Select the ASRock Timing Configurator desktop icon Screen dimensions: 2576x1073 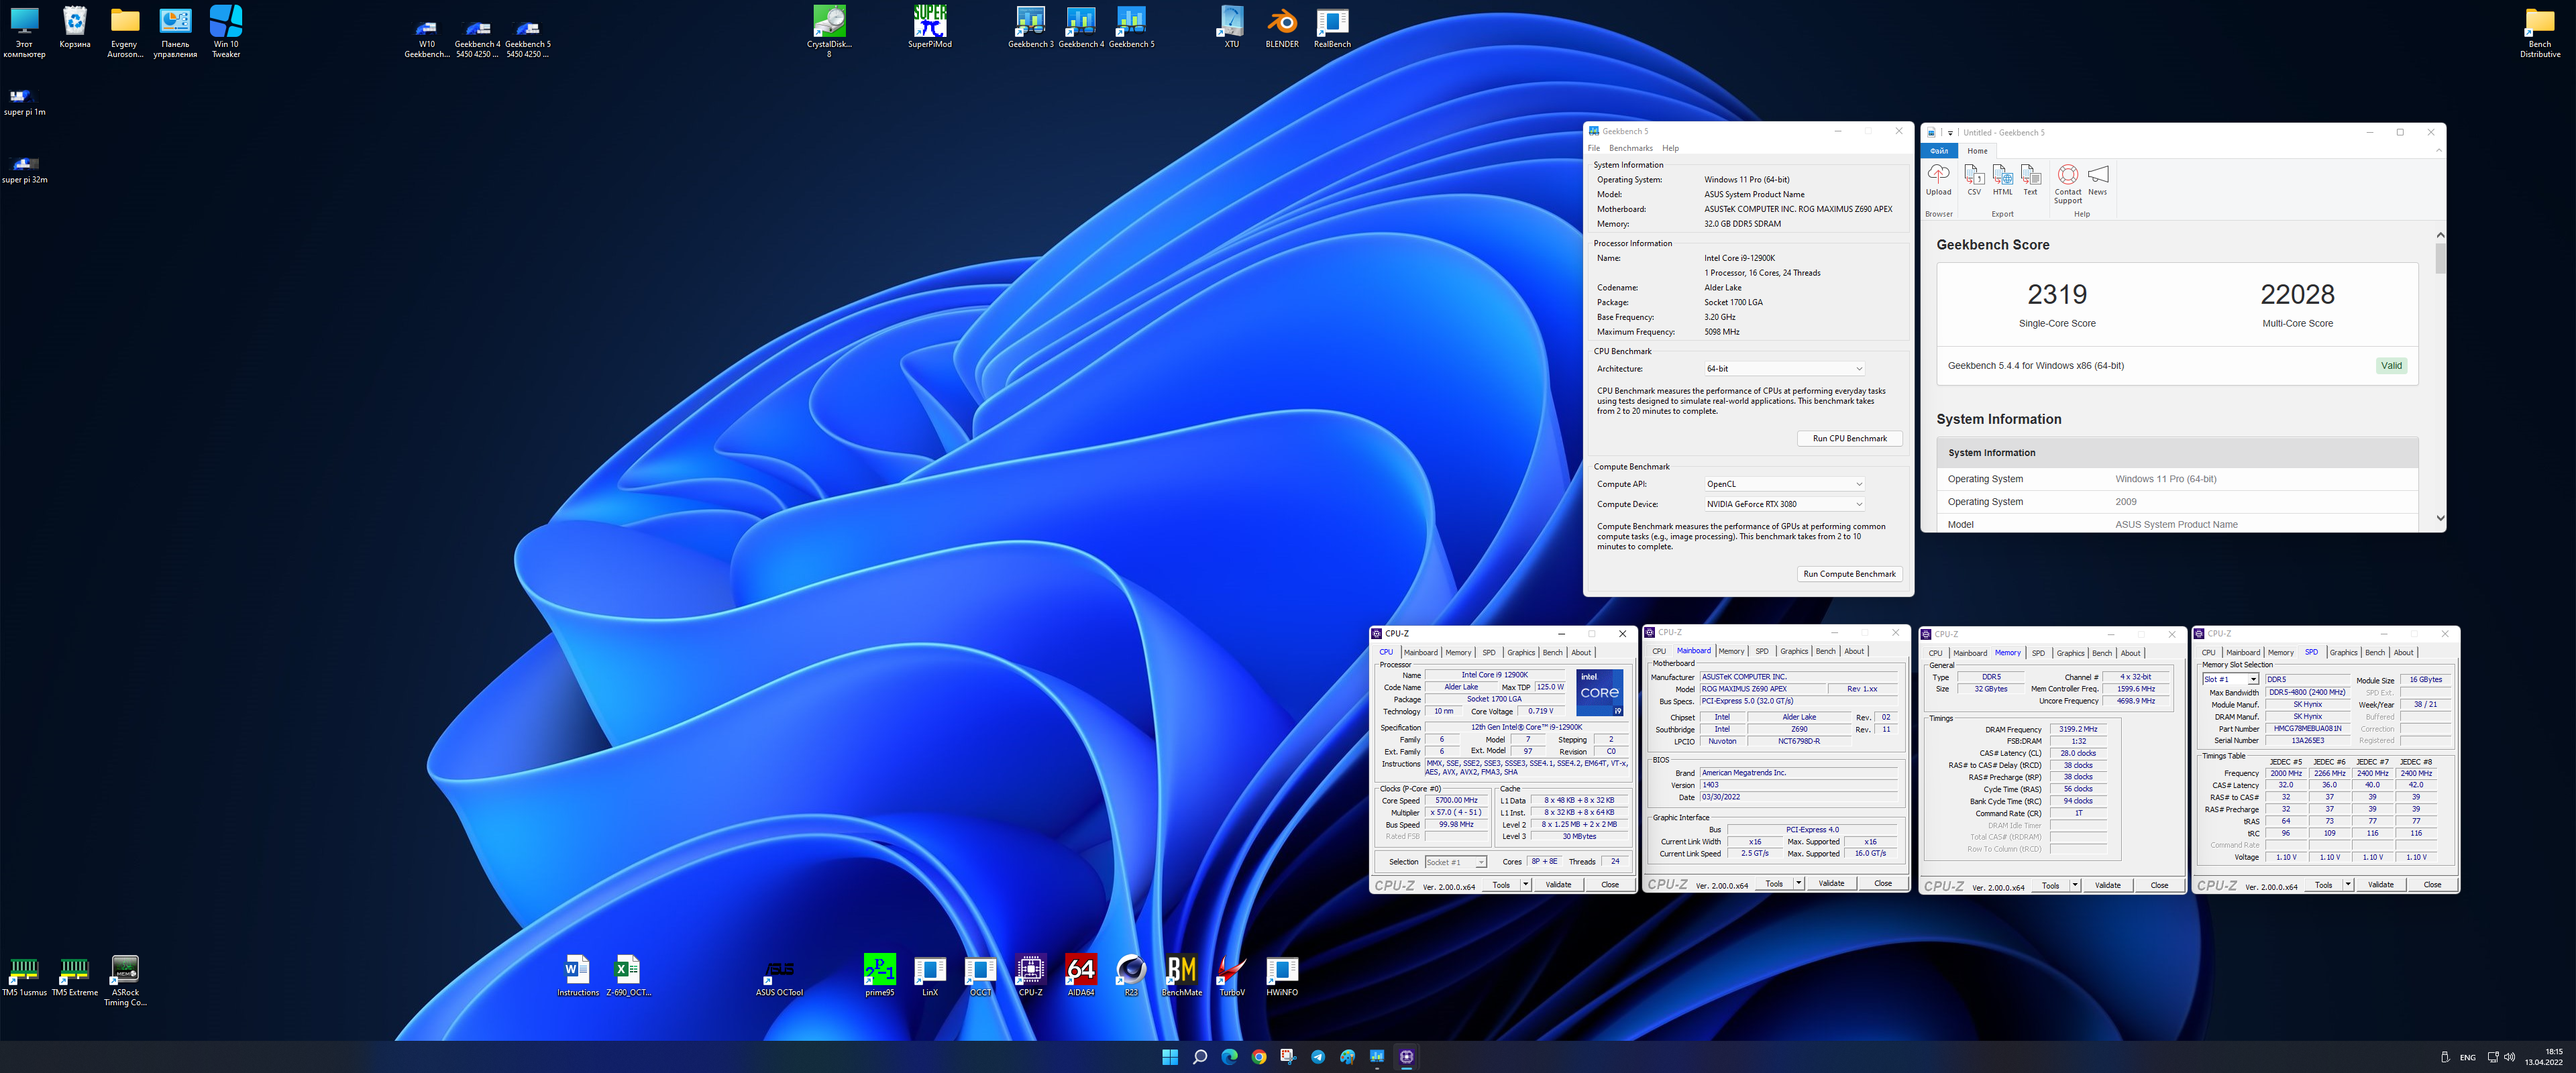coord(125,980)
